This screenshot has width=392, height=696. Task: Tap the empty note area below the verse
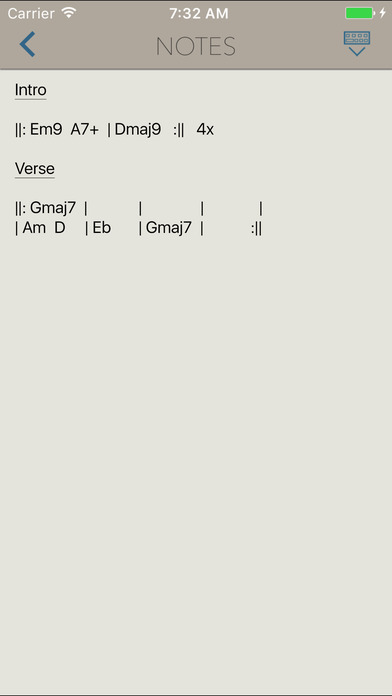coord(196,444)
